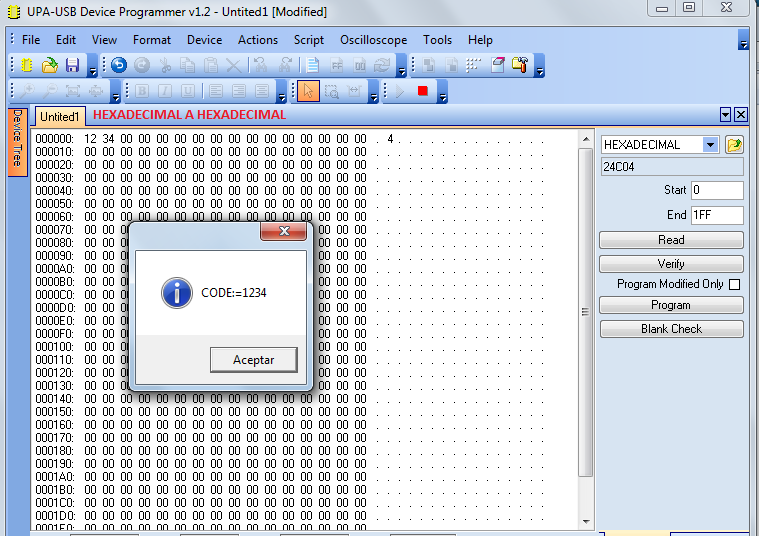Click the Blank Check button

click(x=671, y=329)
